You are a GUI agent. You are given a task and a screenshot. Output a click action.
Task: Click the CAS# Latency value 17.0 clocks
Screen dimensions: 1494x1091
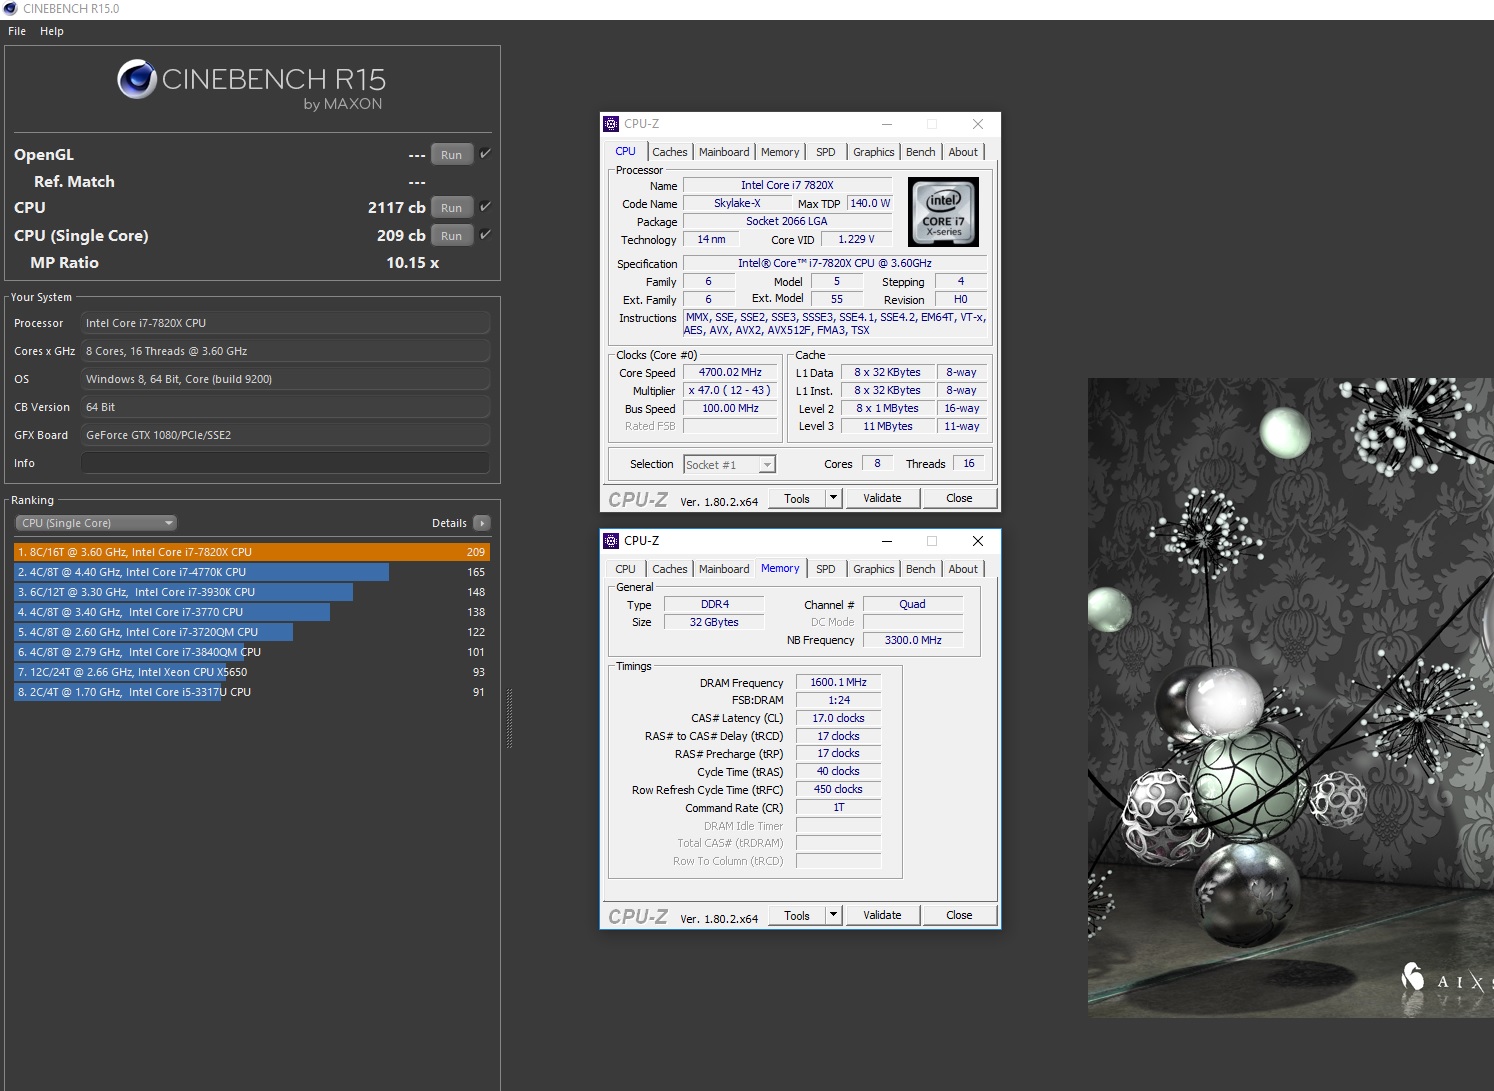coord(838,718)
